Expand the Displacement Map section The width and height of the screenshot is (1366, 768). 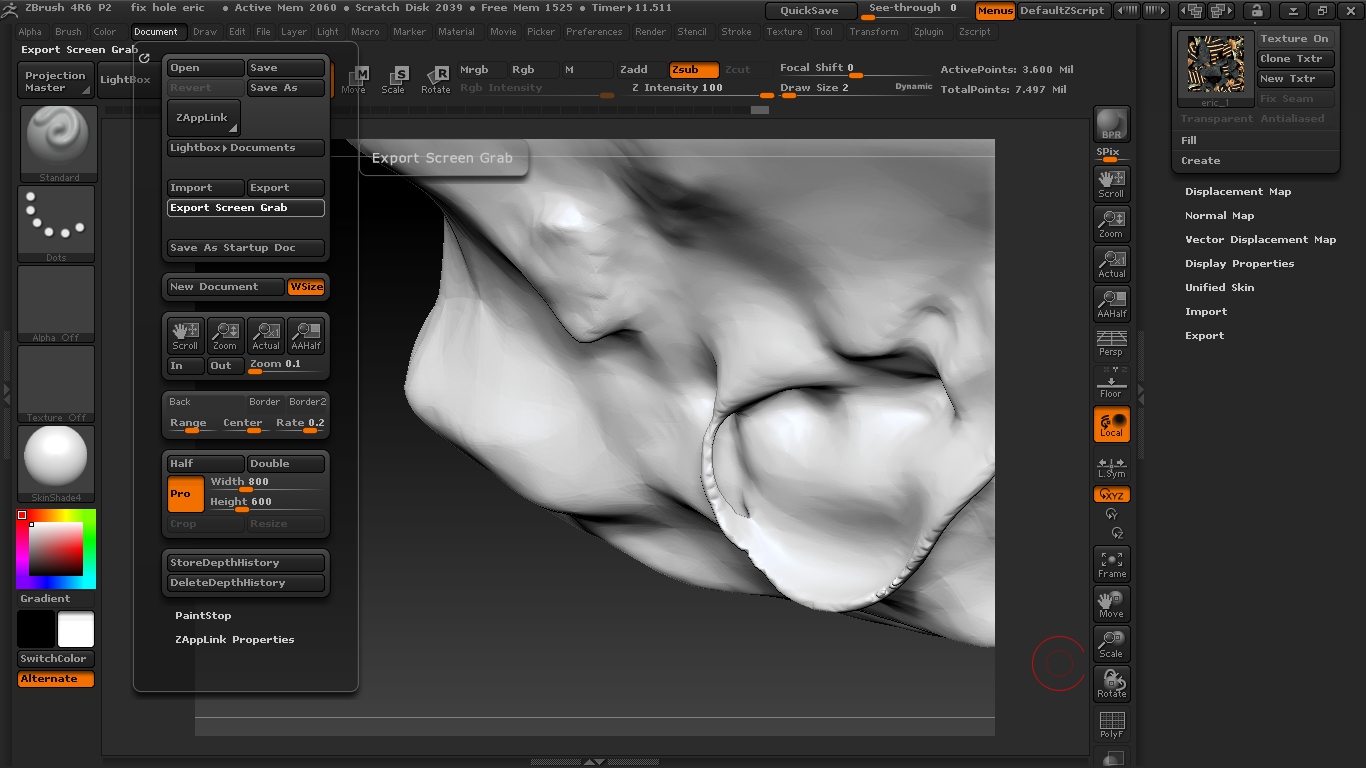pyautogui.click(x=1237, y=192)
